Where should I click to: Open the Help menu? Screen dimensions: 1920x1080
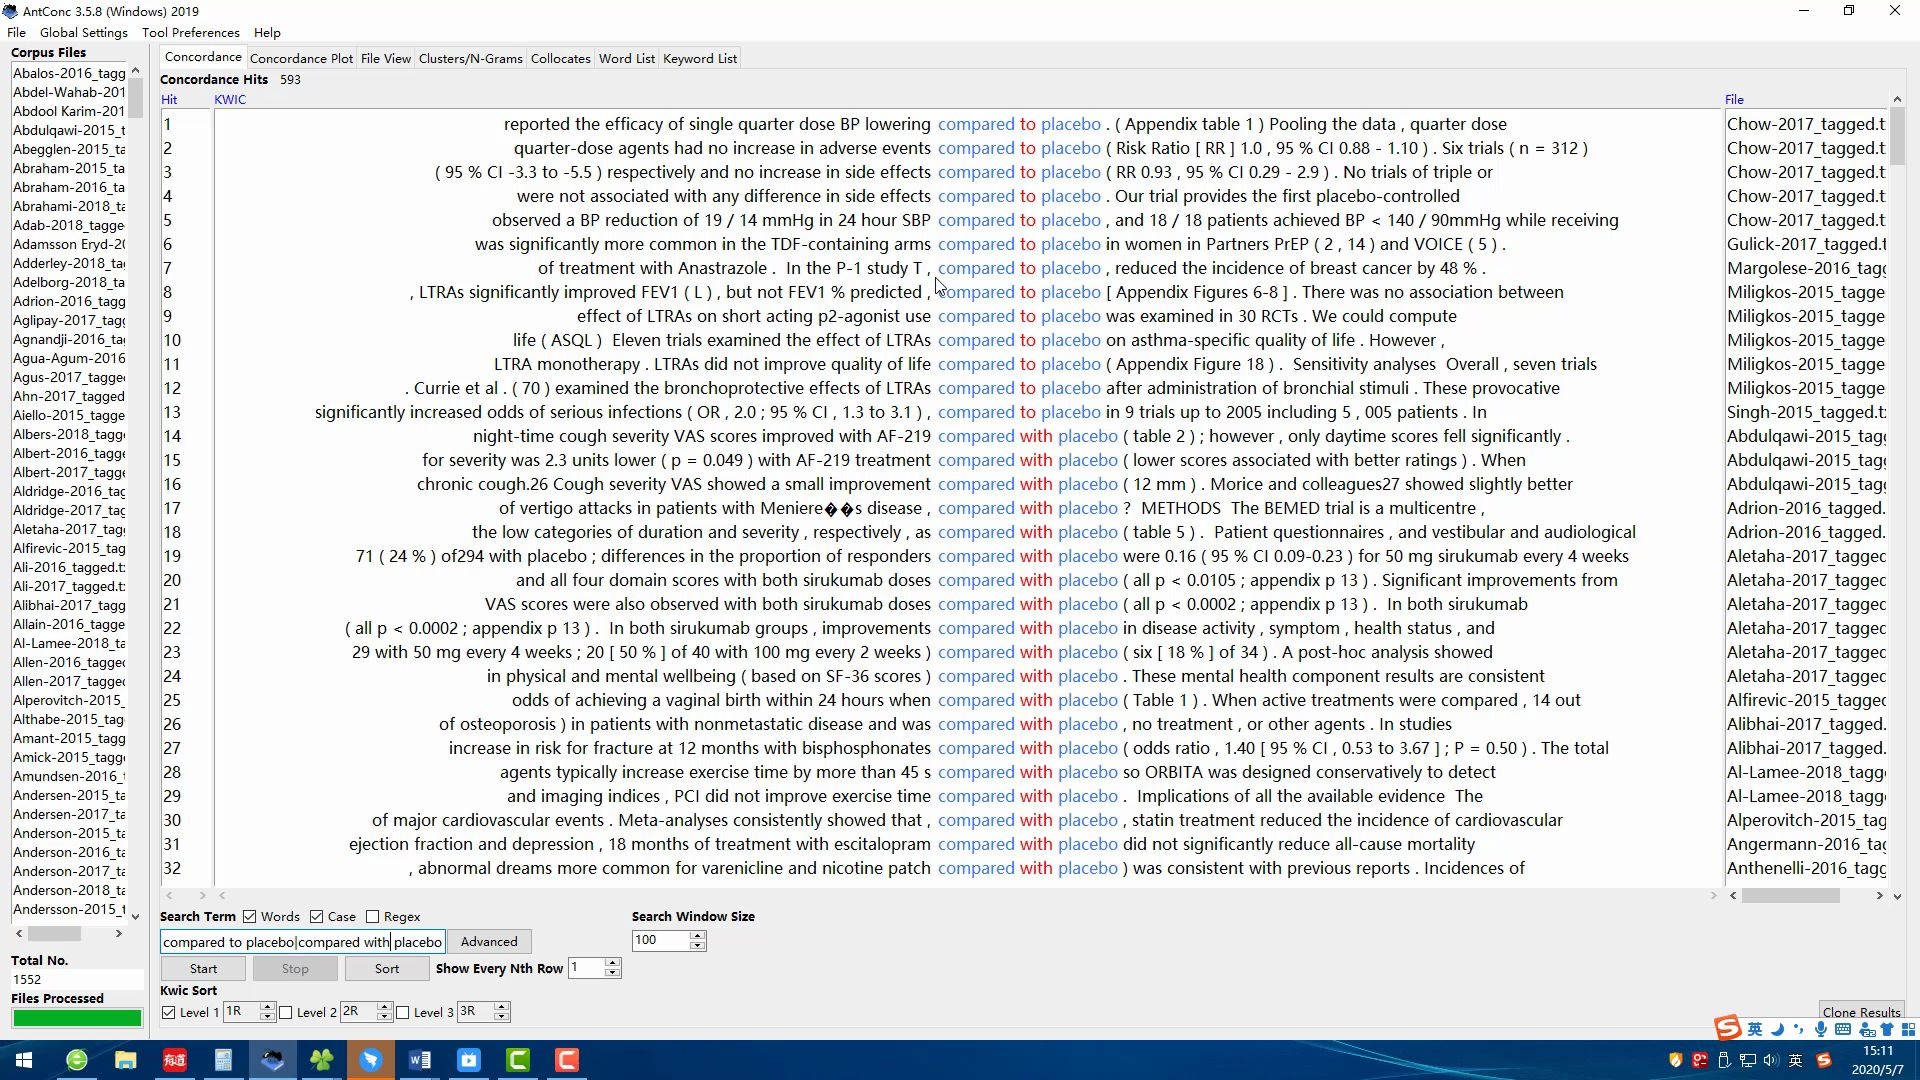pos(267,32)
